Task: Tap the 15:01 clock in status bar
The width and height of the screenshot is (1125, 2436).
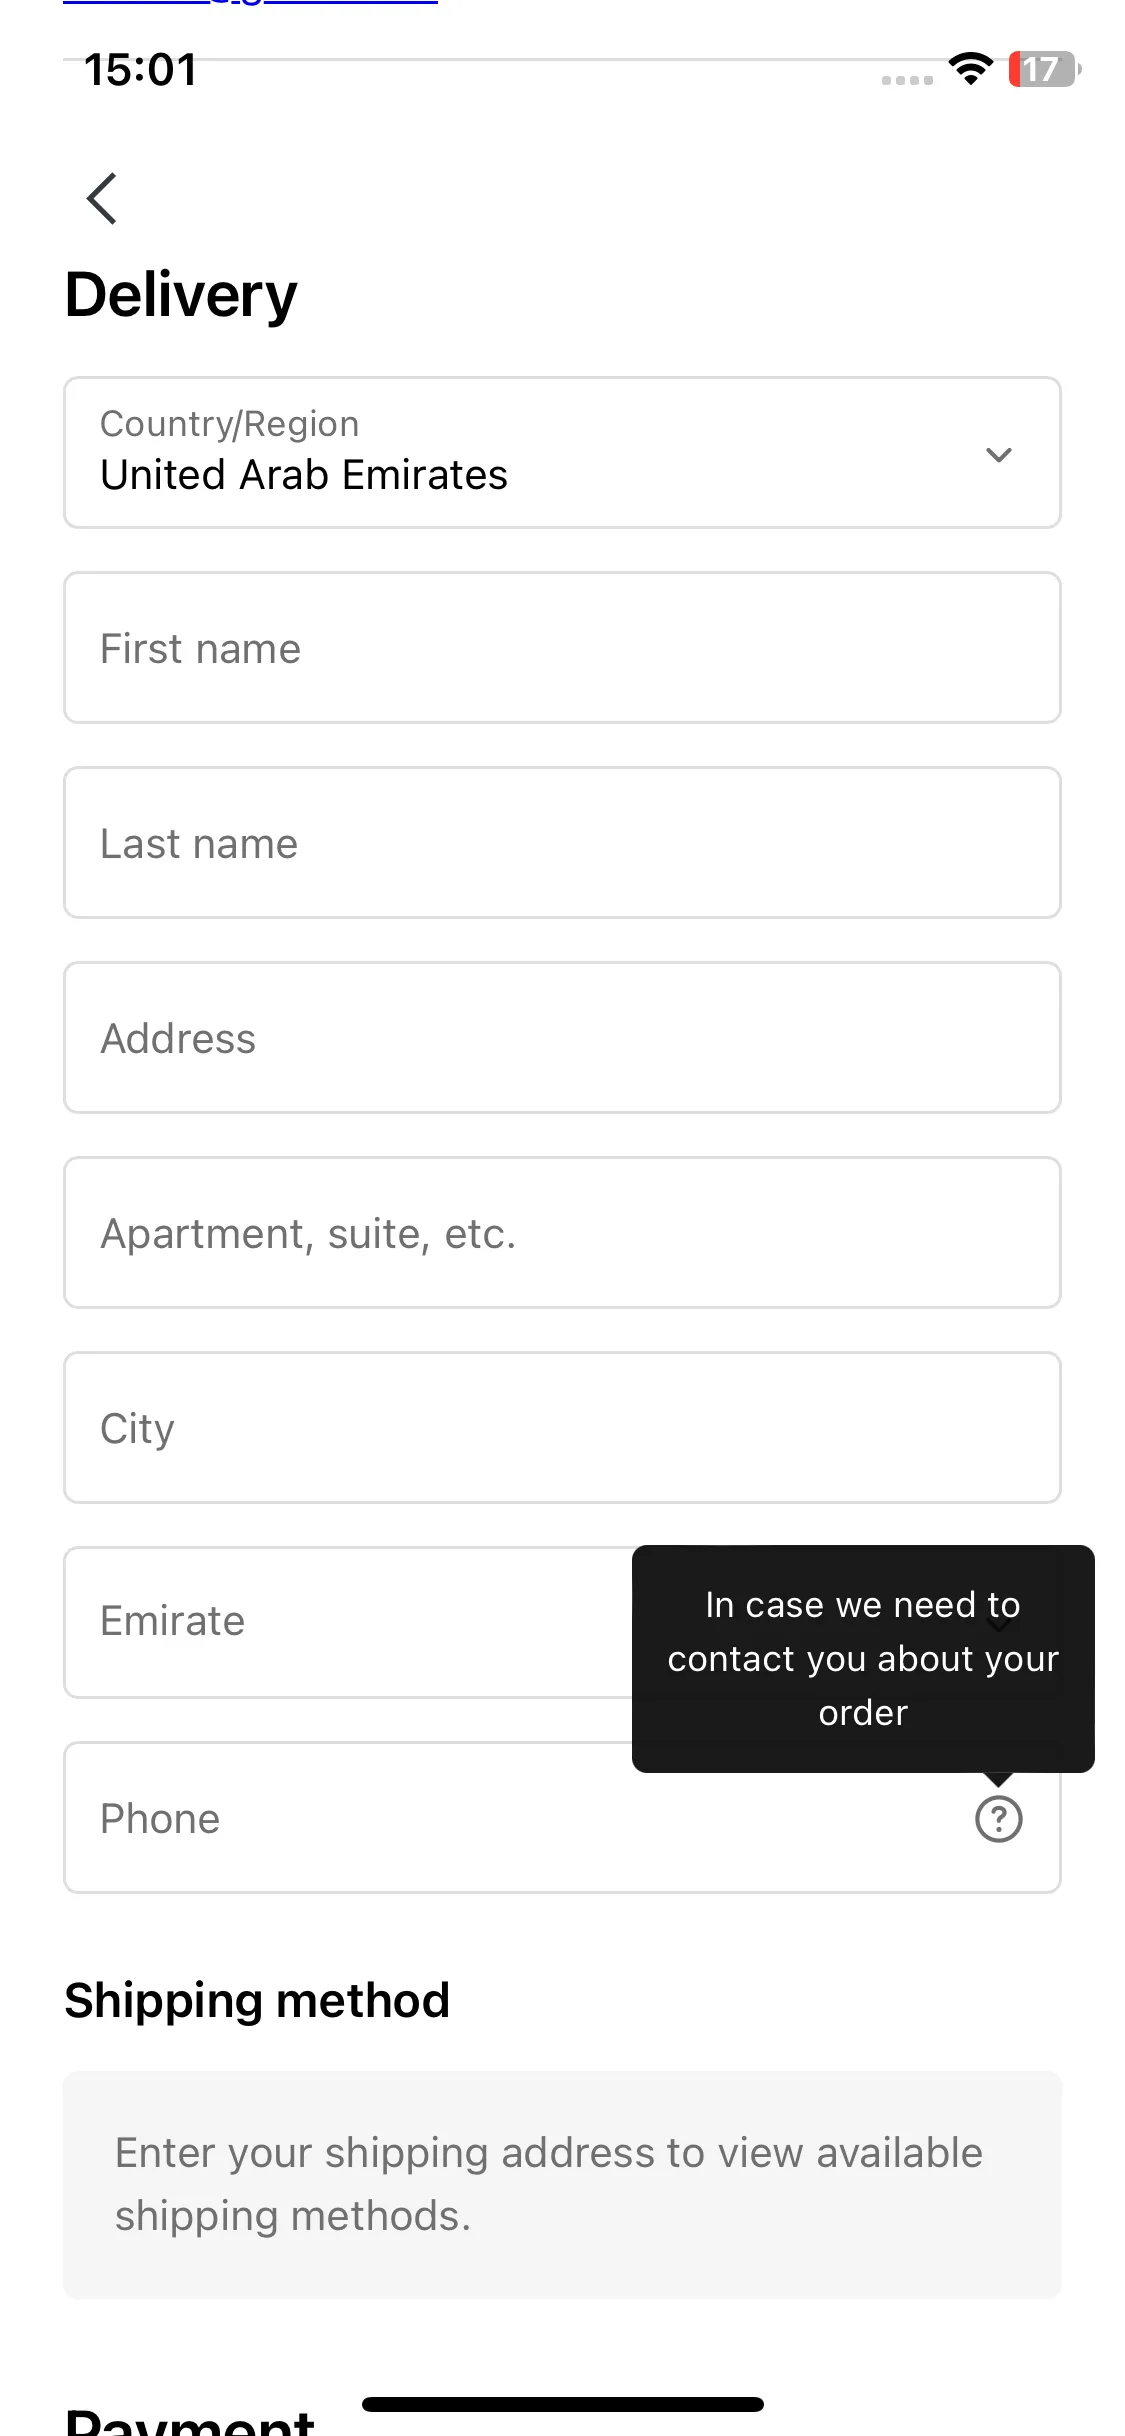Action: pyautogui.click(x=140, y=70)
